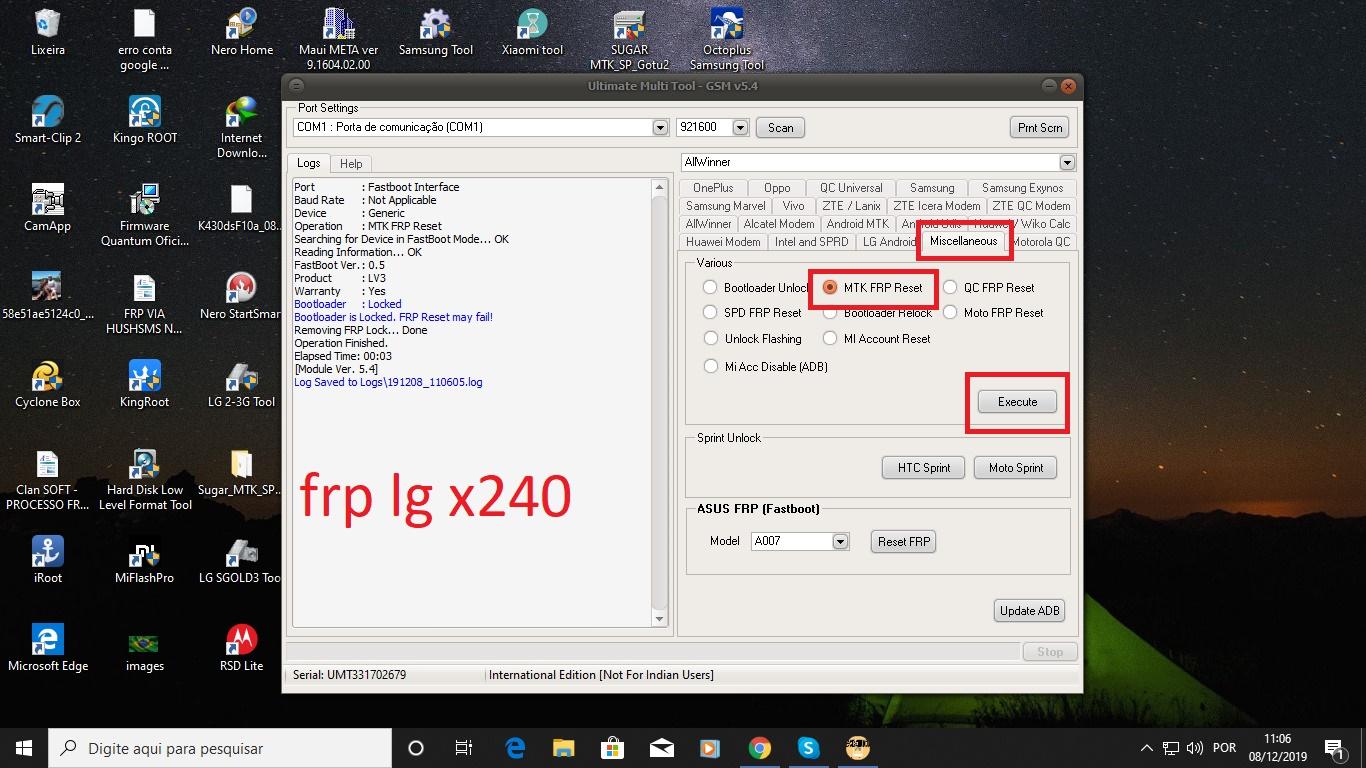Image resolution: width=1366 pixels, height=768 pixels.
Task: Open Internet Download shortcut on desktop
Action: [x=242, y=128]
